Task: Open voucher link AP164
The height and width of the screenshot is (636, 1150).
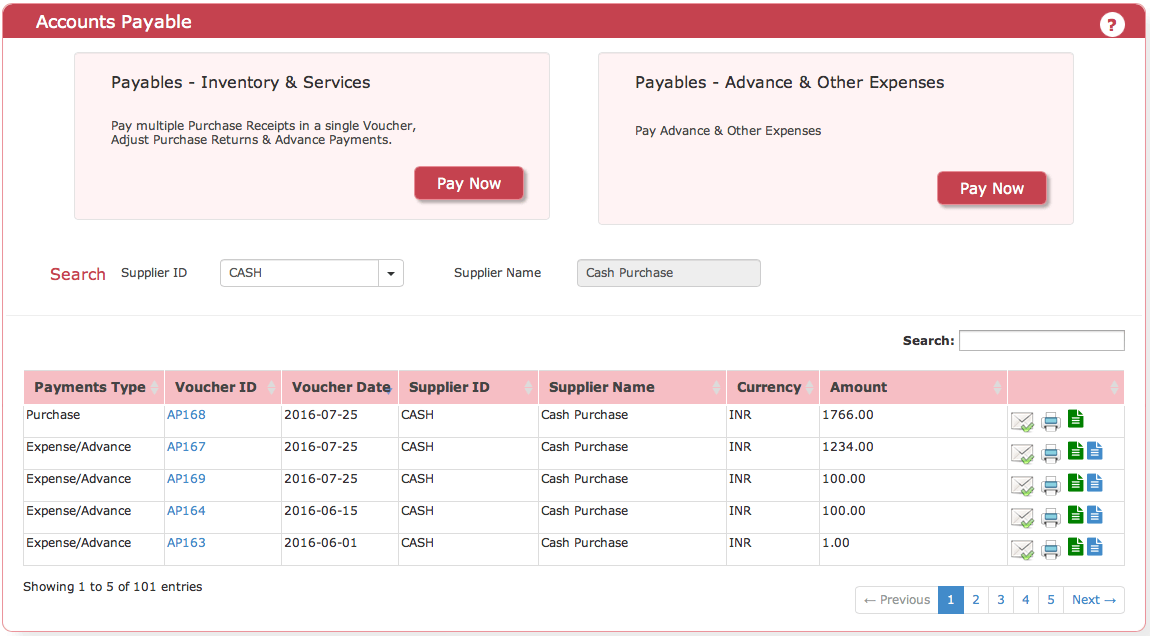Action: pos(186,511)
